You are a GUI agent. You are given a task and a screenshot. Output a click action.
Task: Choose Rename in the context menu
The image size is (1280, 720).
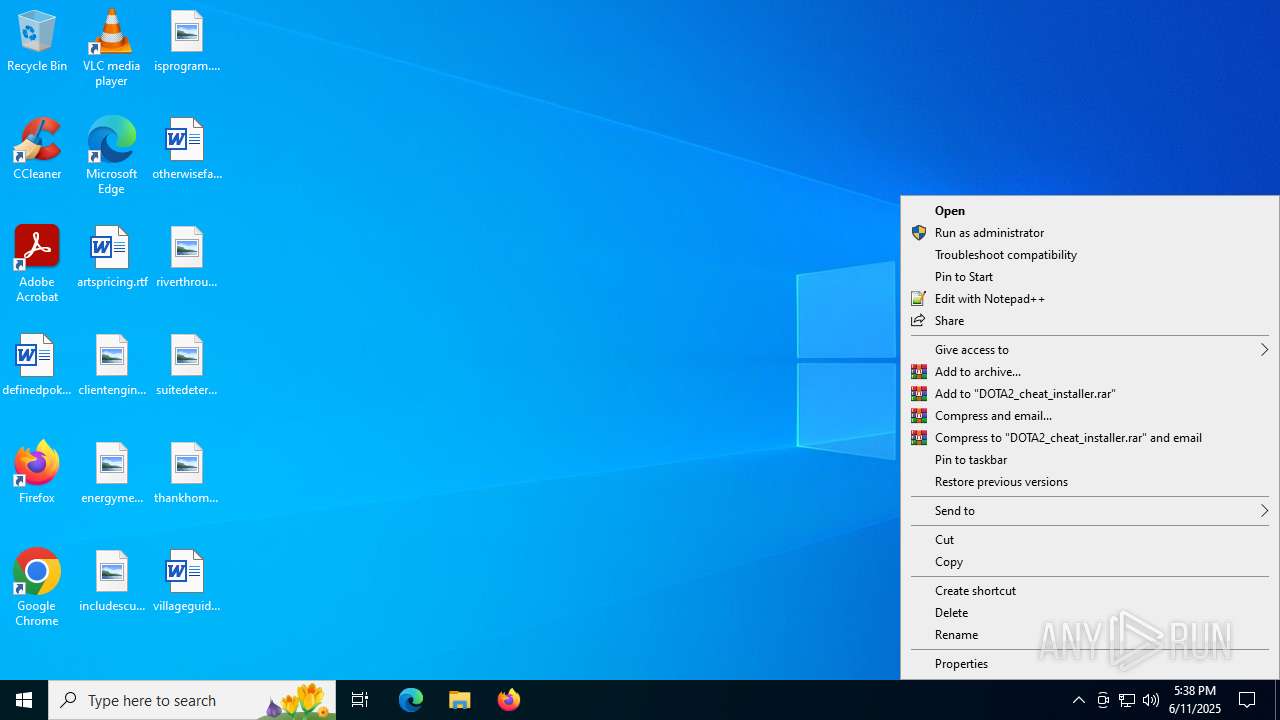click(x=1090, y=635)
